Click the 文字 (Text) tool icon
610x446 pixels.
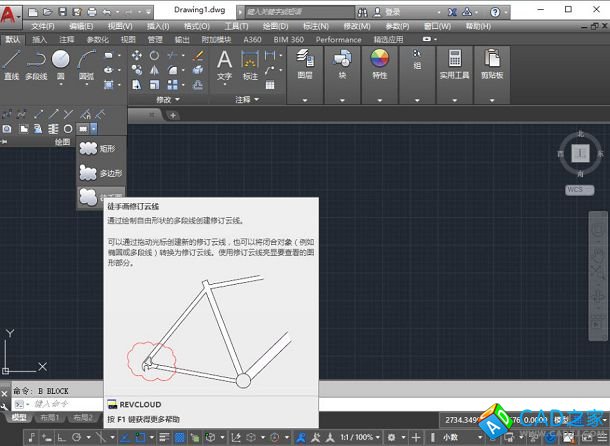pyautogui.click(x=224, y=61)
